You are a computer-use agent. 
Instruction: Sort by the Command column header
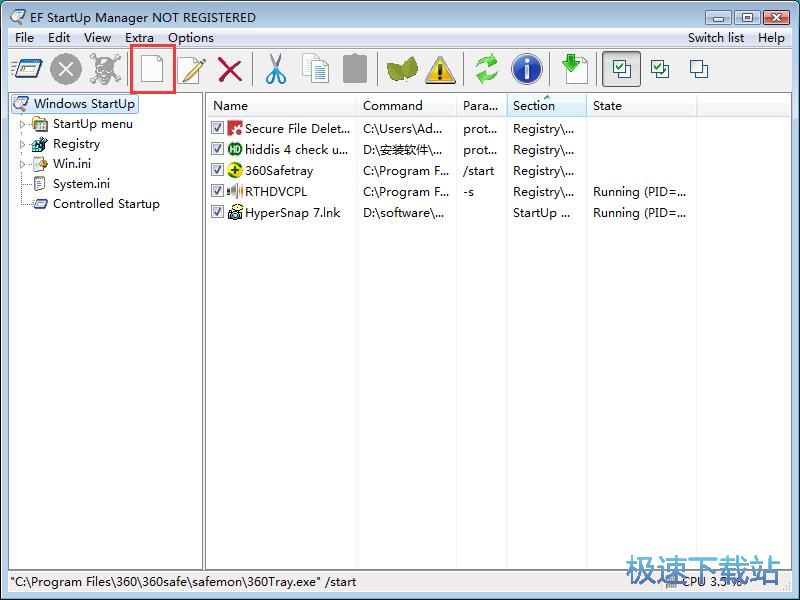tap(407, 106)
